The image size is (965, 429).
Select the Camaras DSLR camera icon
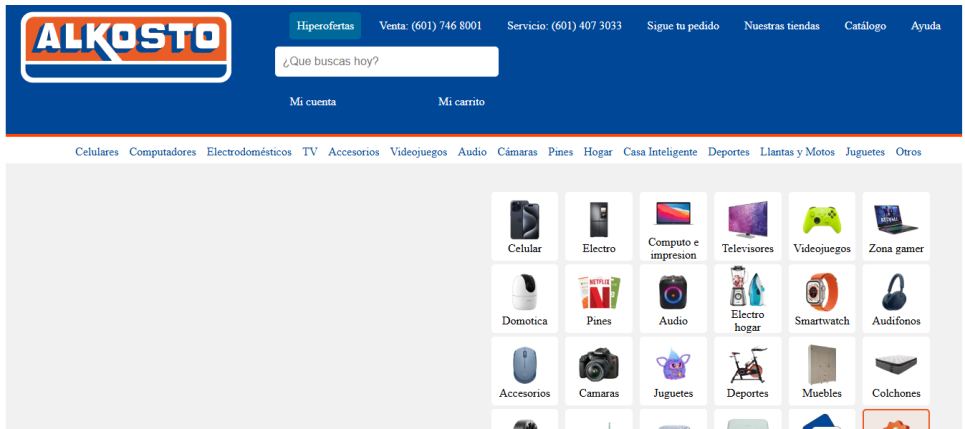[599, 364]
